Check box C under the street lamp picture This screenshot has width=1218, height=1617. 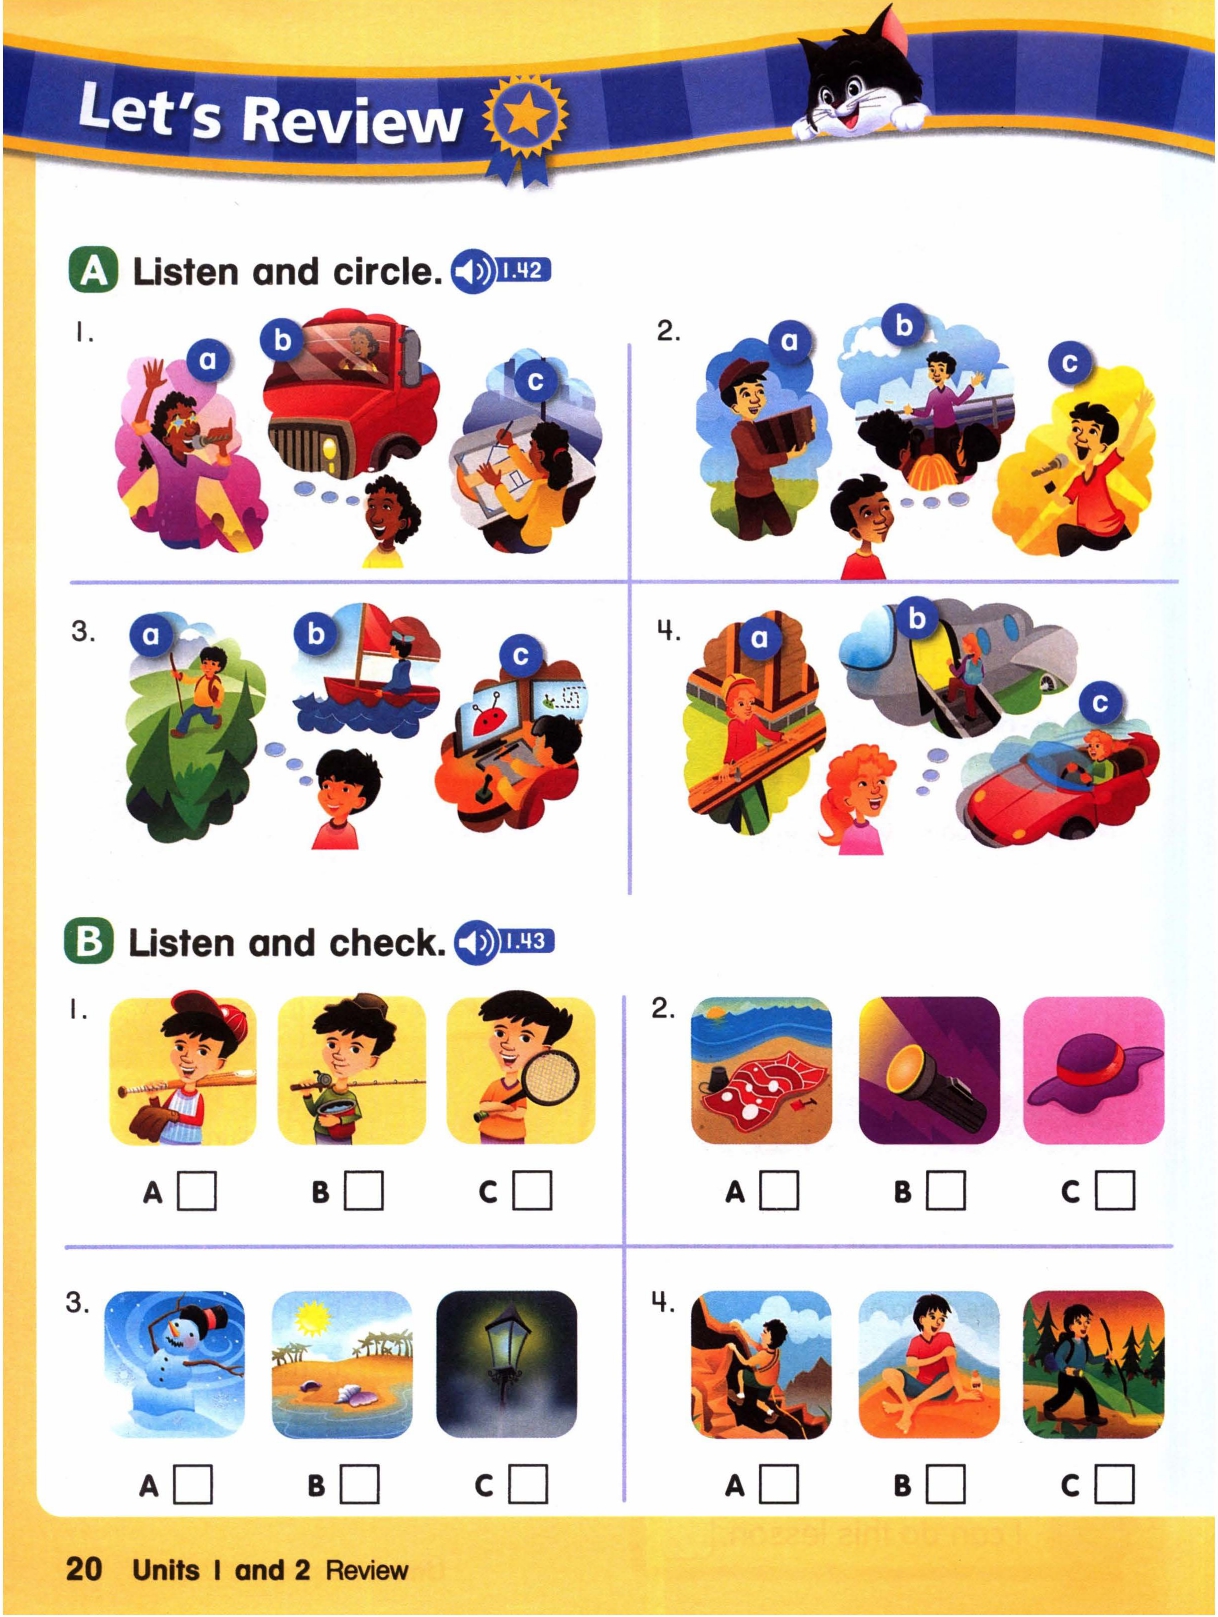(529, 1484)
